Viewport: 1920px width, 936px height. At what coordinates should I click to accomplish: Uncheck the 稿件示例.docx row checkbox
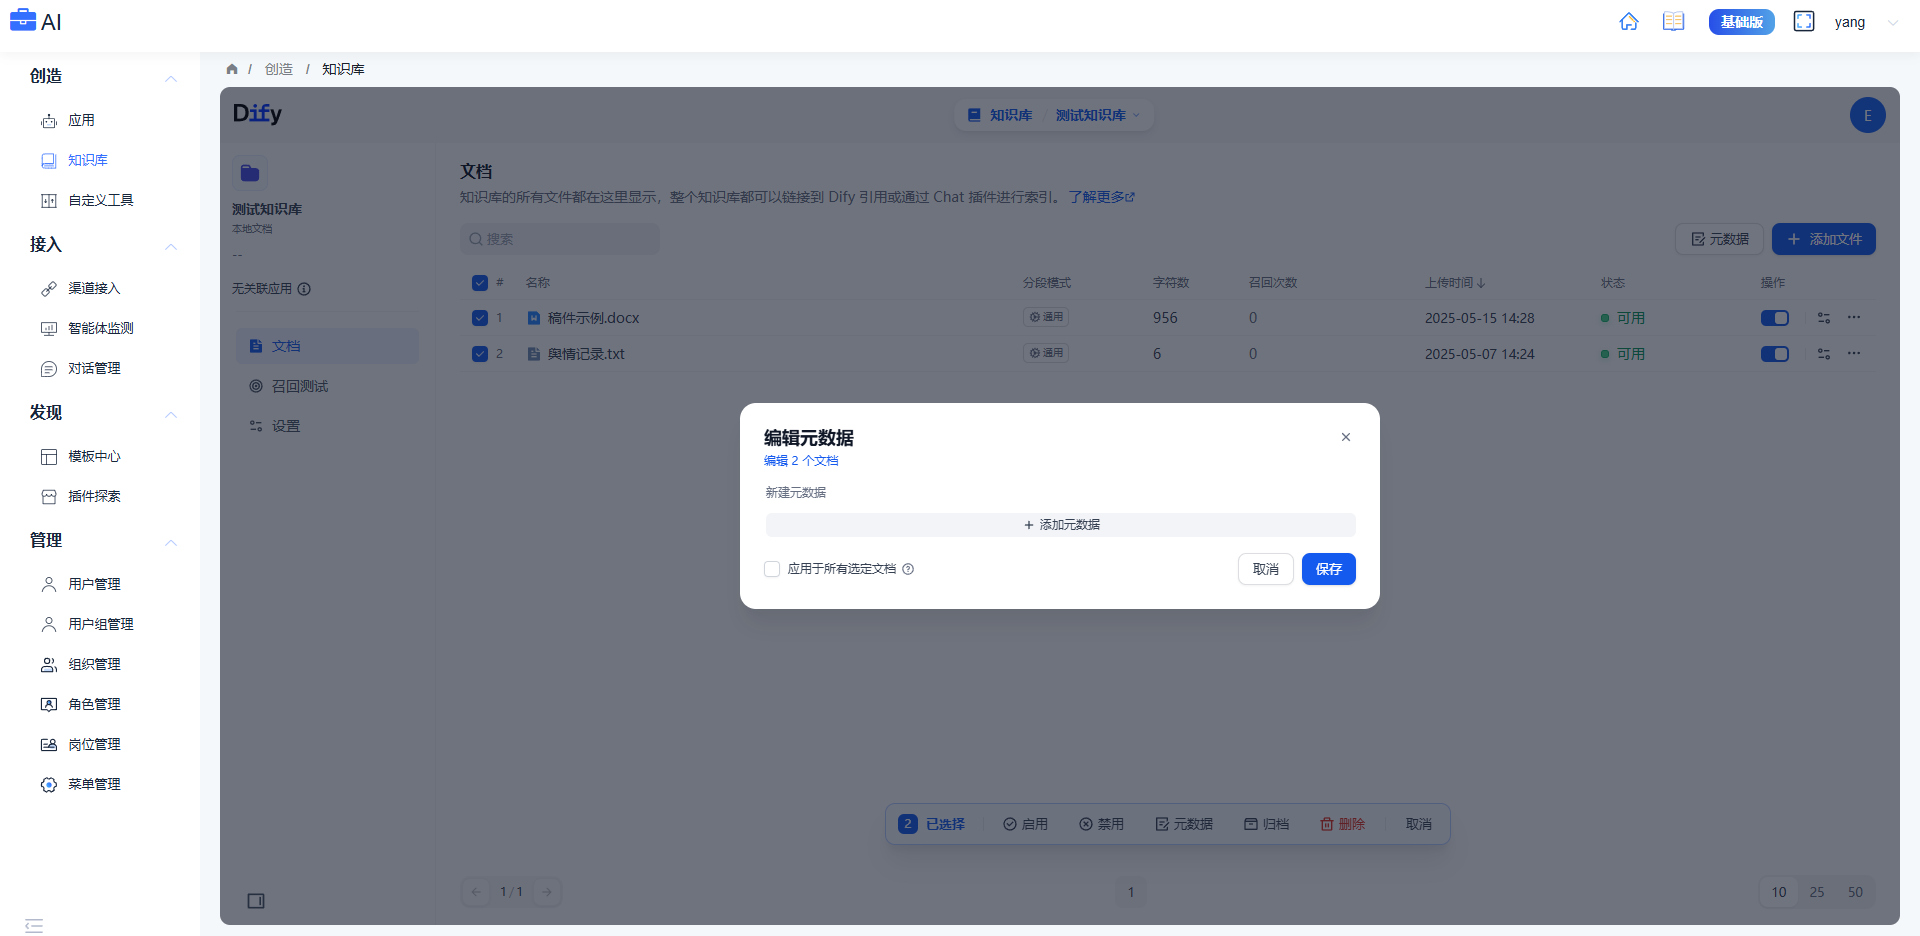click(x=480, y=318)
